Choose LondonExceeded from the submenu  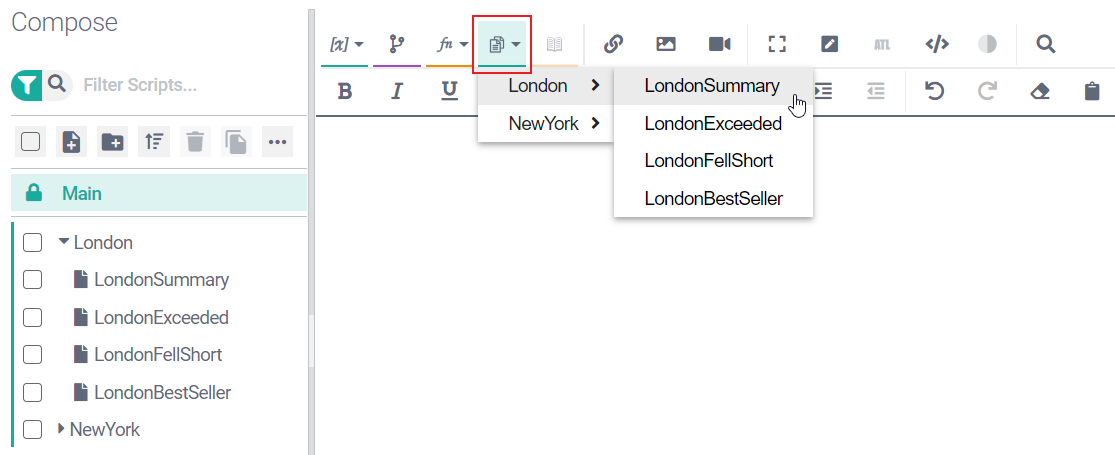(712, 124)
